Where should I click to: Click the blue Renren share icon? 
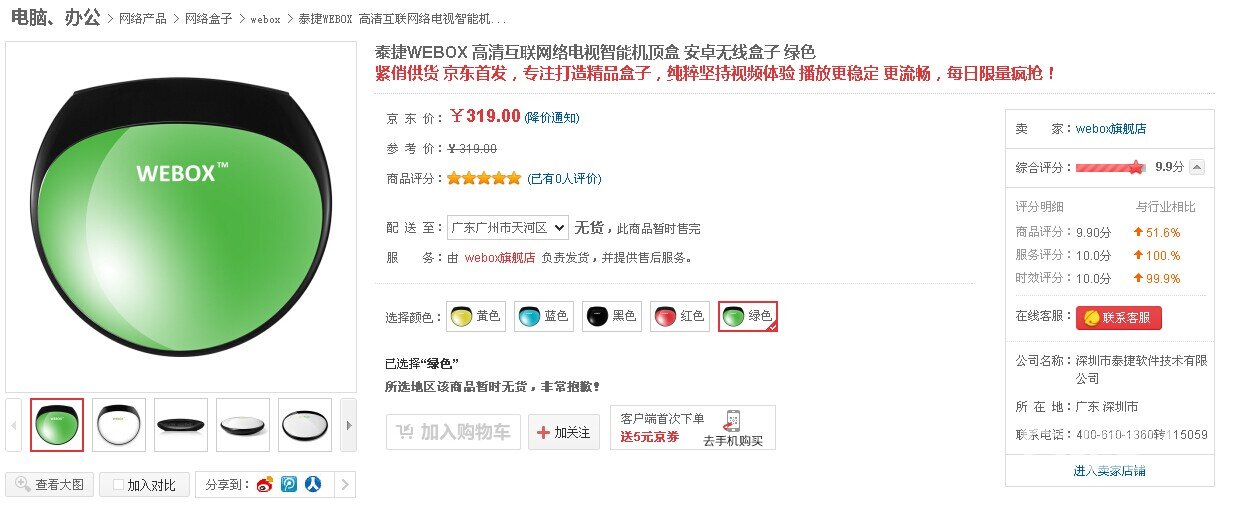pos(314,485)
